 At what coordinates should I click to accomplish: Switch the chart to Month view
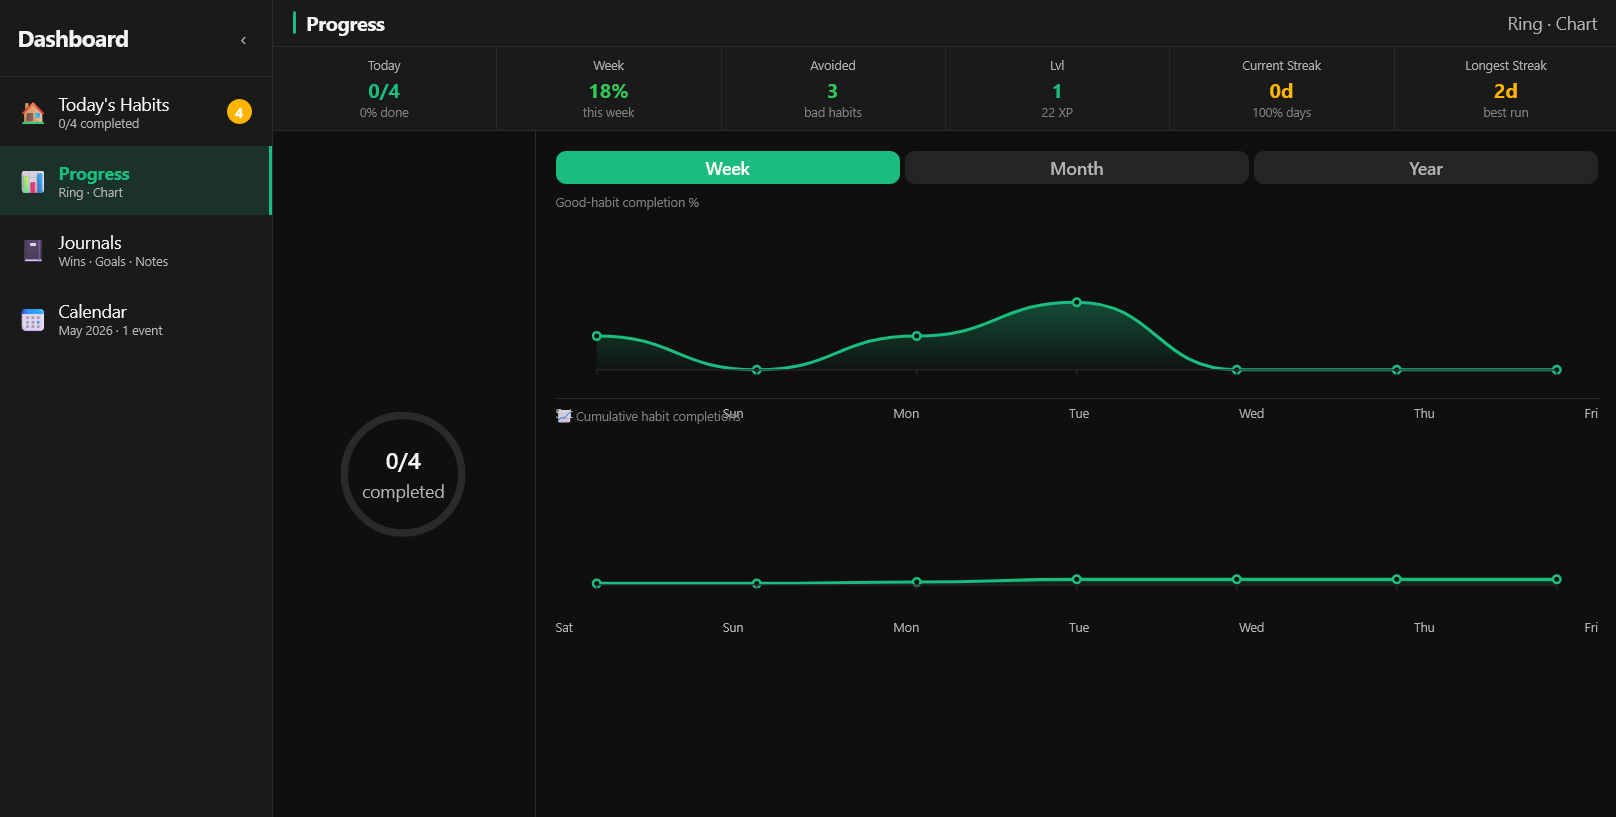1076,168
